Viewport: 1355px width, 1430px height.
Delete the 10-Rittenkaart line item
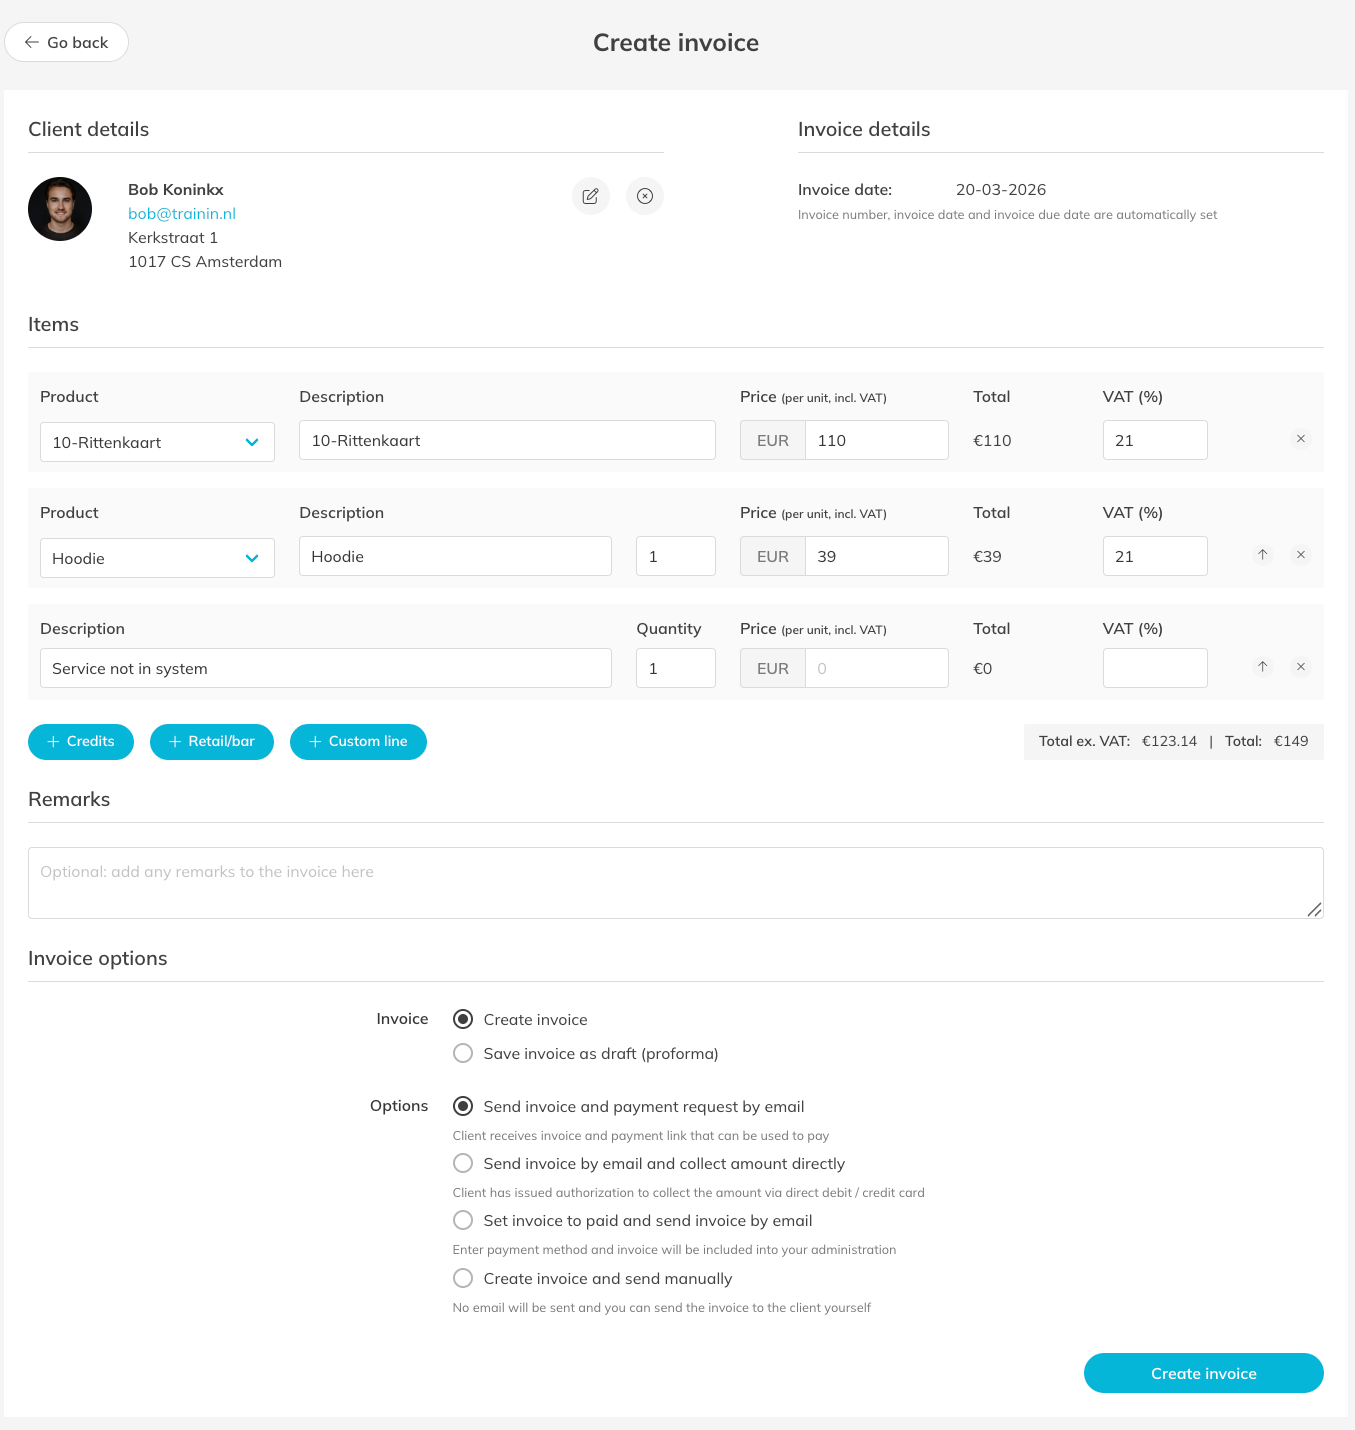[x=1301, y=439]
